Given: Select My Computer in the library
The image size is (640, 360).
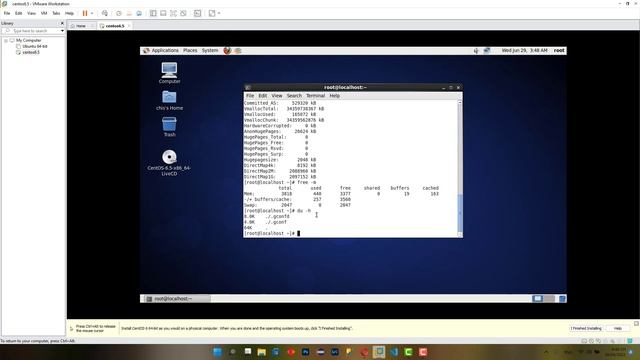Looking at the screenshot, I should (x=28, y=40).
